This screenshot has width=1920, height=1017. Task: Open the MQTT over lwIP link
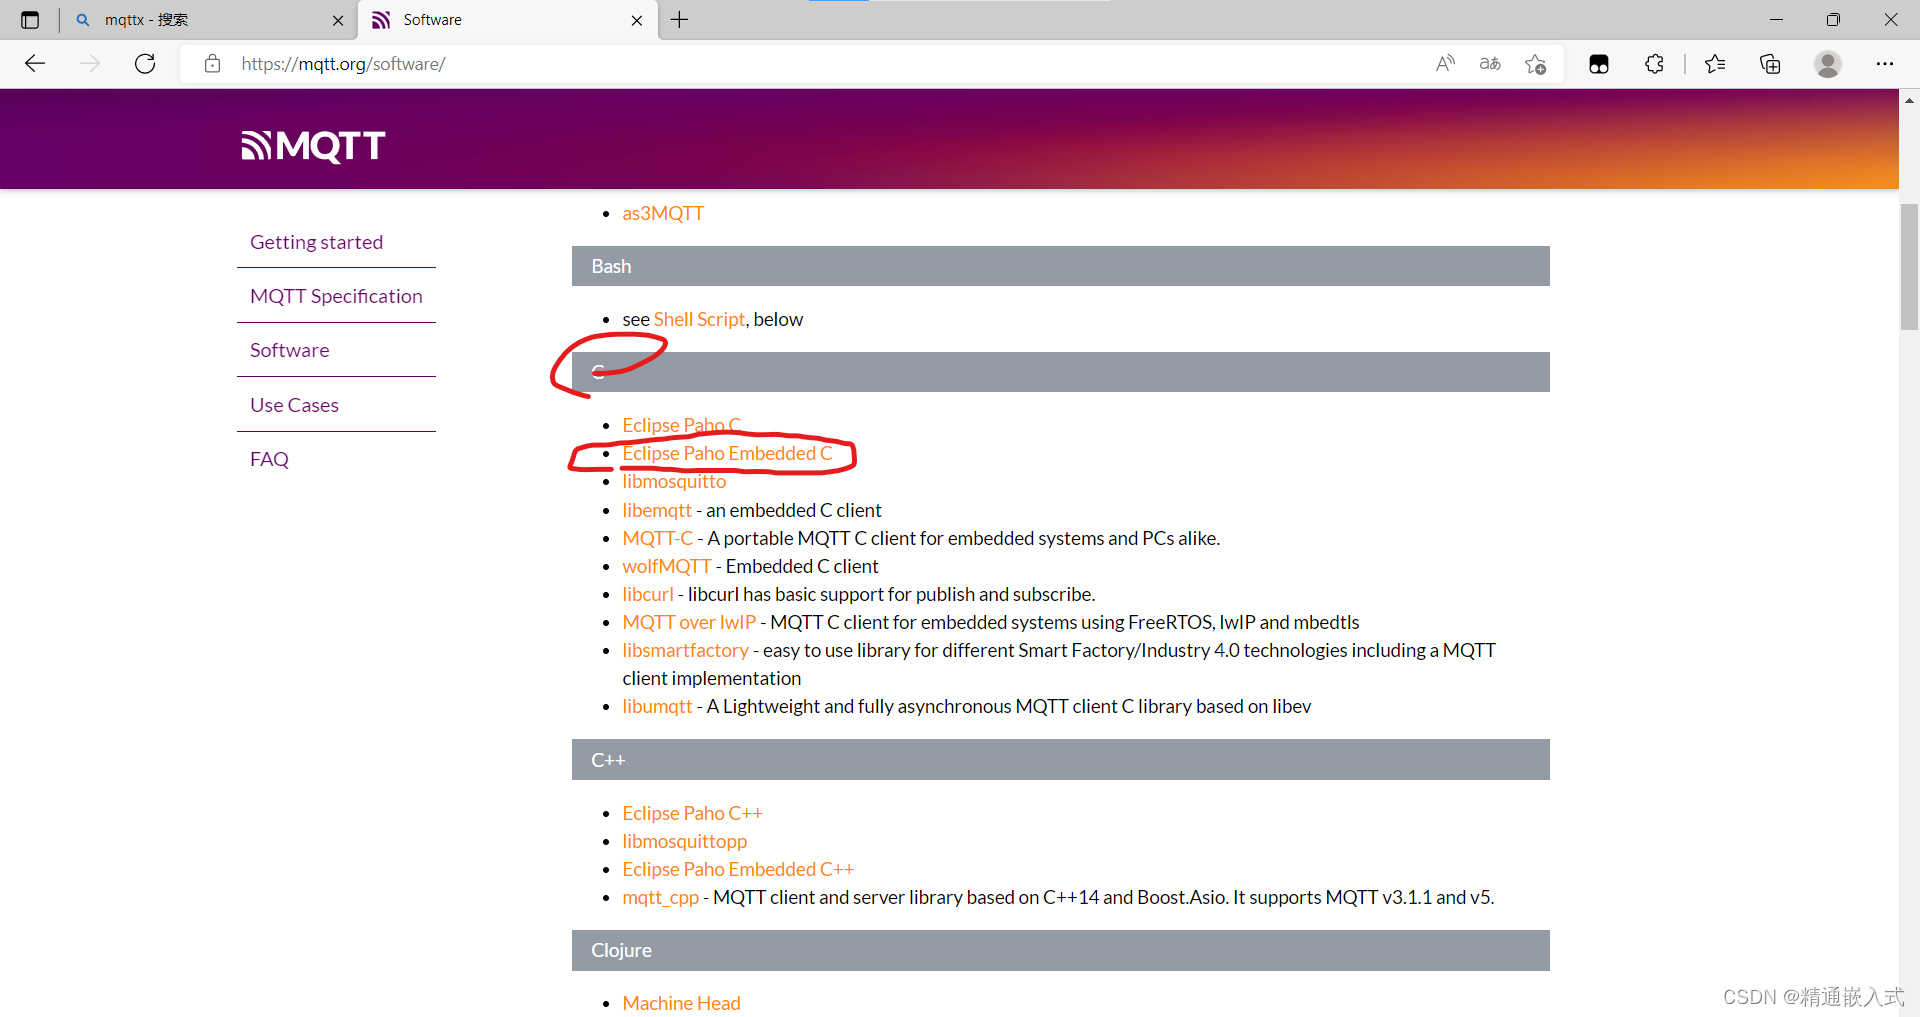click(689, 622)
